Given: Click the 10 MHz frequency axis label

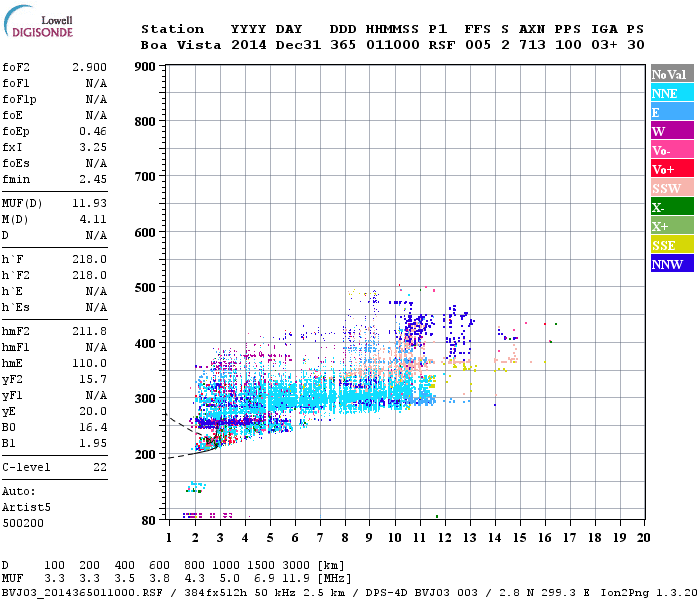Looking at the screenshot, I should 395,538.
